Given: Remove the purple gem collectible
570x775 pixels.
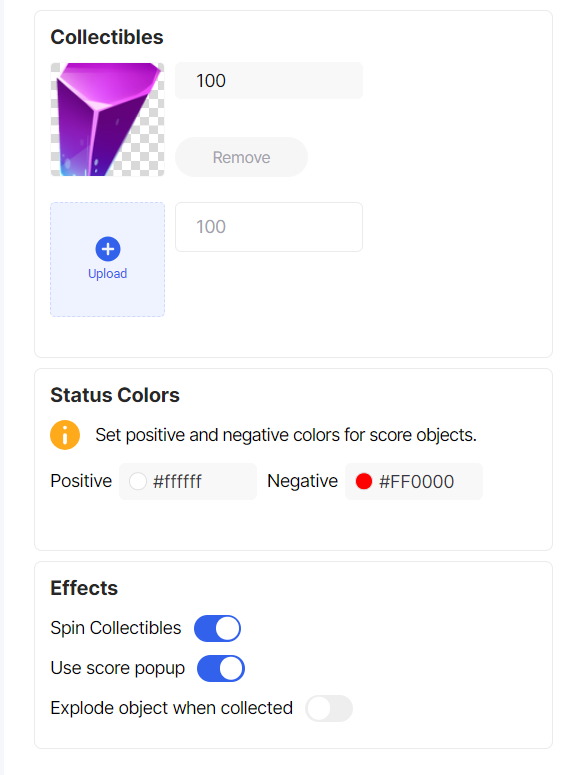Looking at the screenshot, I should (241, 157).
